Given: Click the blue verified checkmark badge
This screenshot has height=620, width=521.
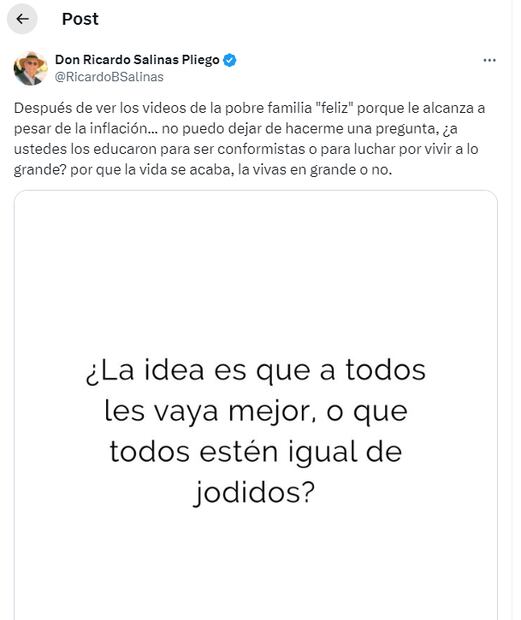Looking at the screenshot, I should coord(230,60).
